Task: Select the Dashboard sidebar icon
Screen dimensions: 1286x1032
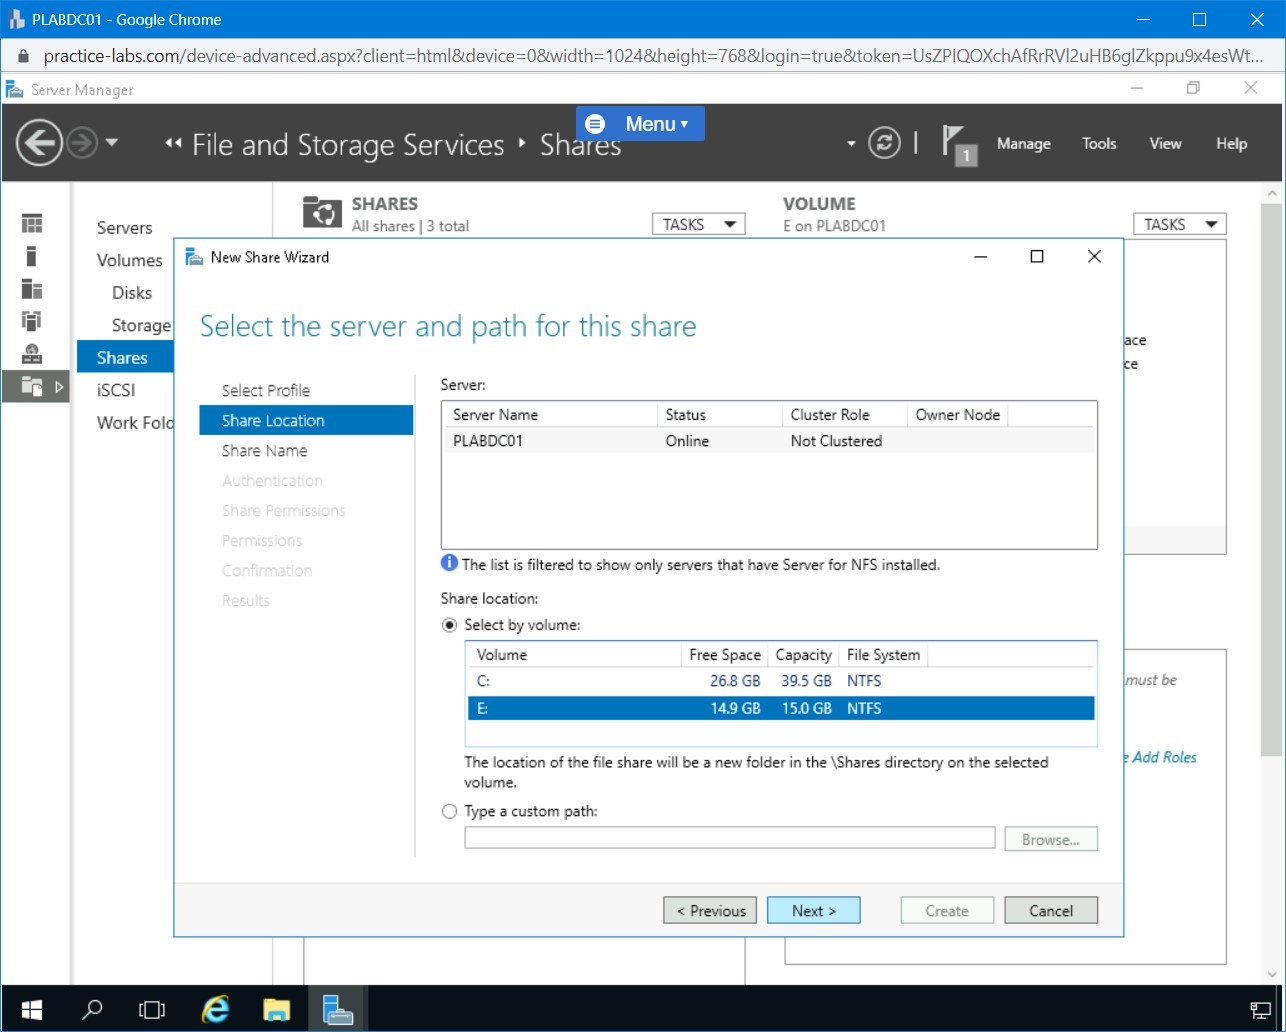Action: point(32,224)
